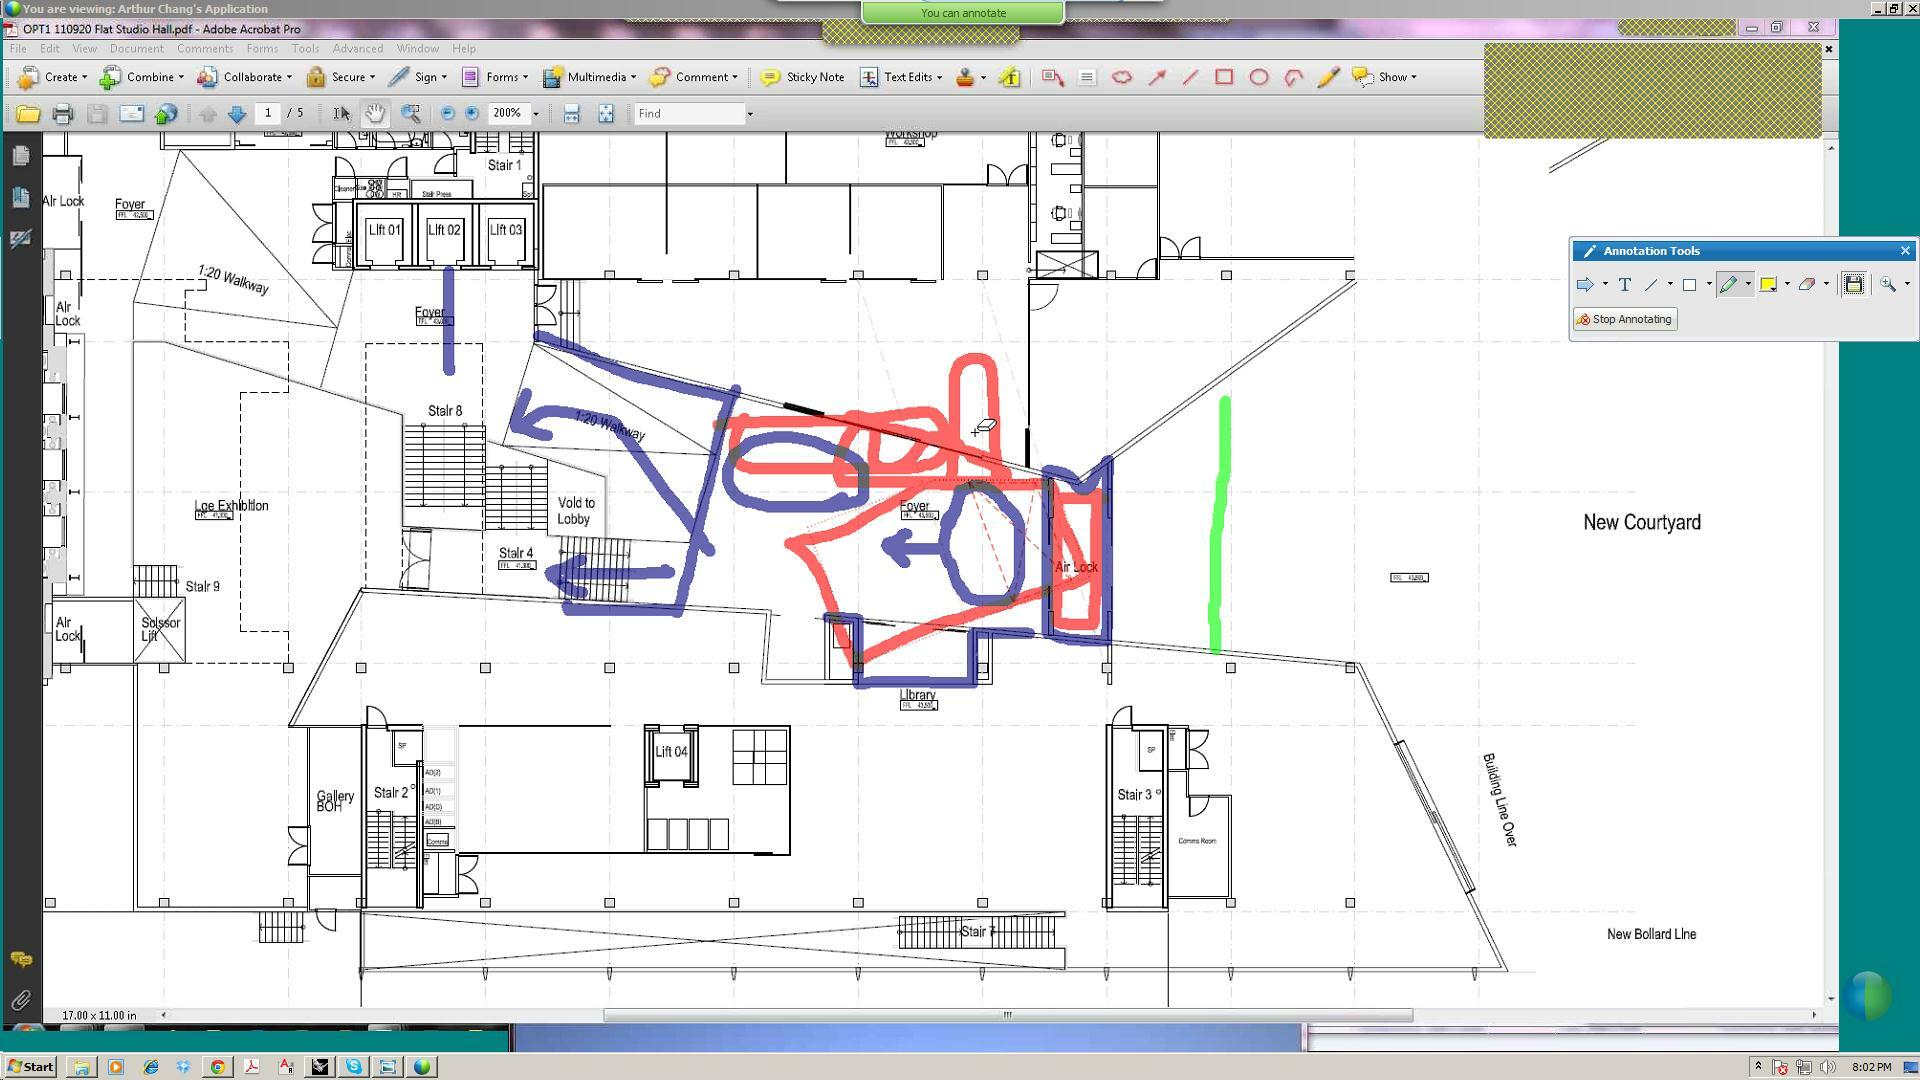
Task: Toggle annotation pen tool
Action: (x=1728, y=285)
